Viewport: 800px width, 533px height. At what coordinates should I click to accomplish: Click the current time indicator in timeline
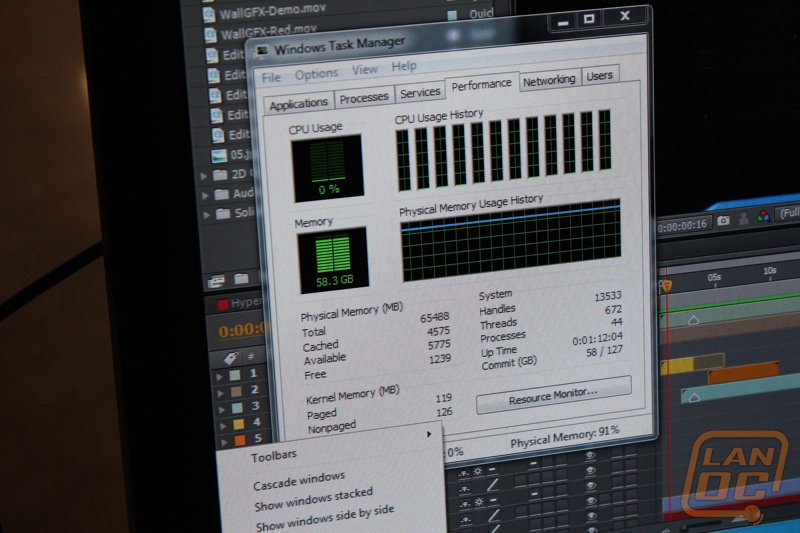pos(666,286)
